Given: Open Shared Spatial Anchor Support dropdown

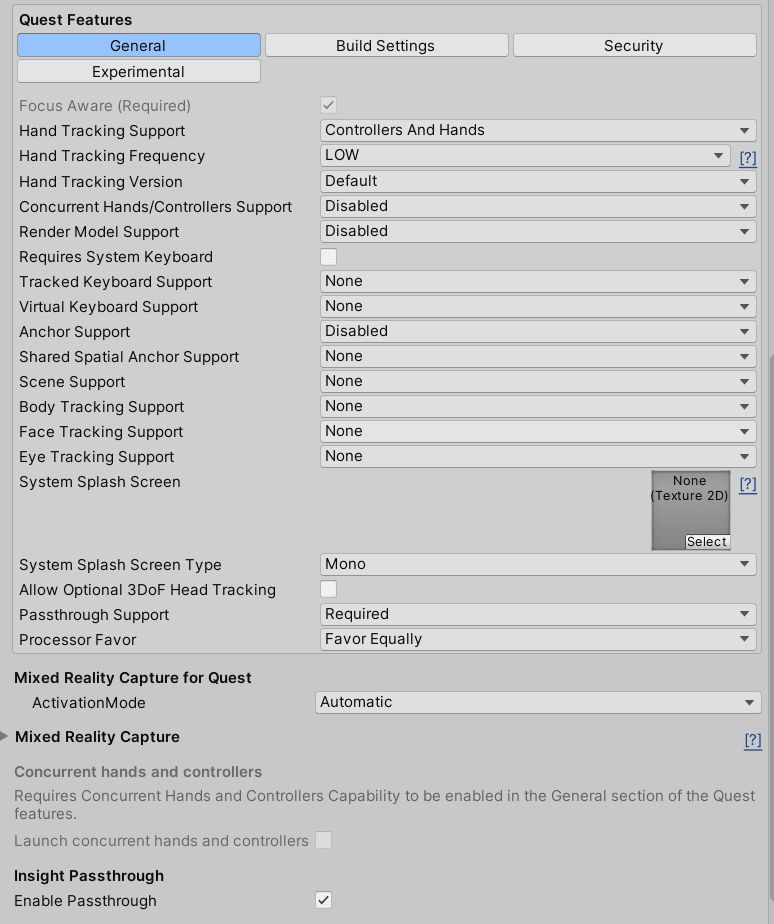Looking at the screenshot, I should point(538,356).
